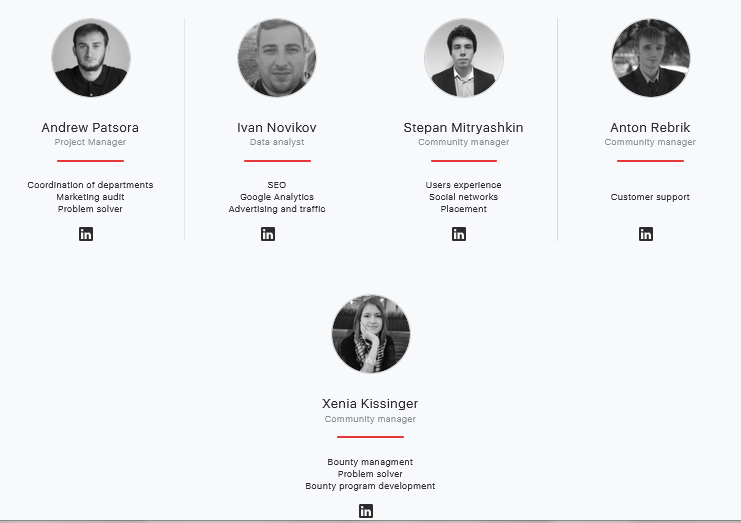Click Xenia Kissinger's profile photo

[x=370, y=334]
